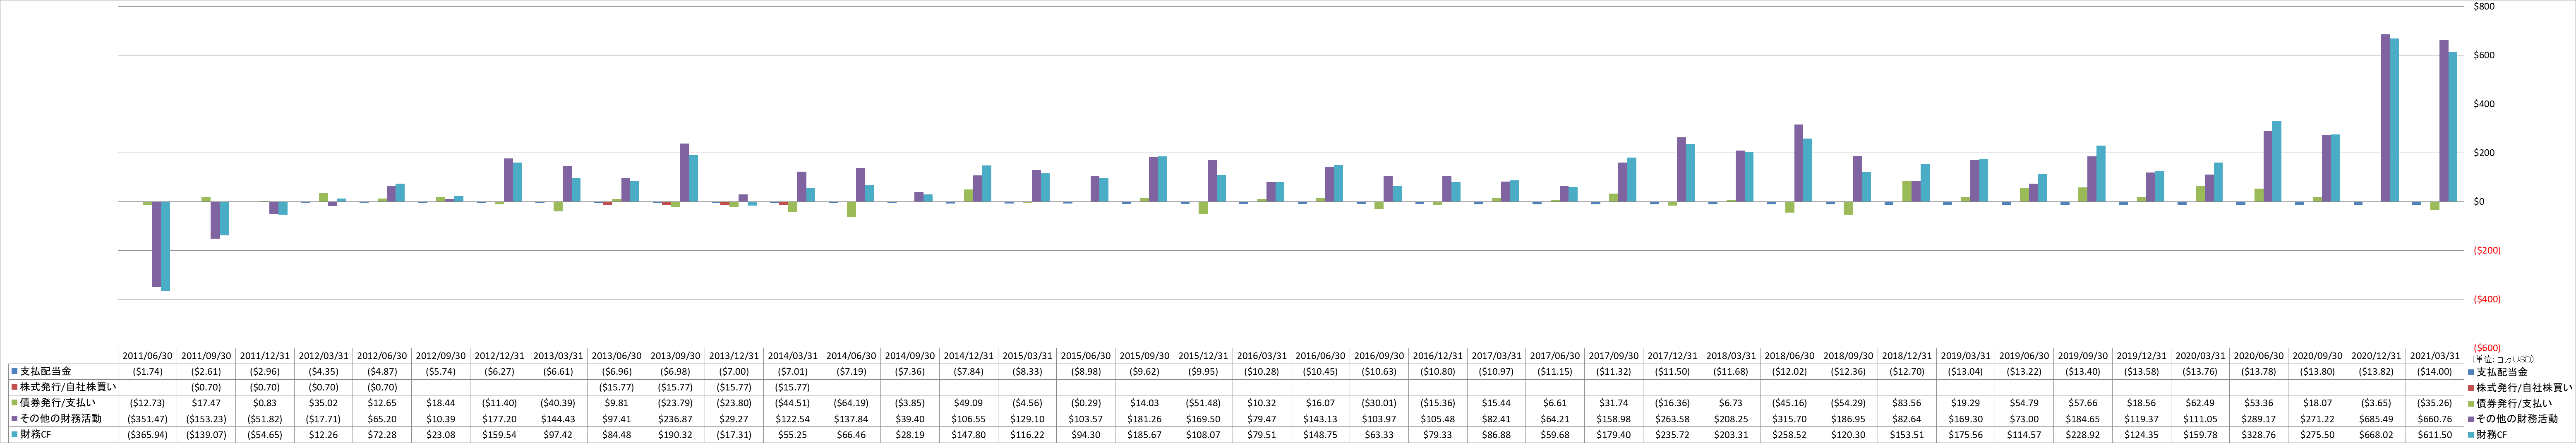This screenshot has width=2576, height=443.
Task: Click the $315.70 cell for 2018/06/30
Action: [1789, 419]
